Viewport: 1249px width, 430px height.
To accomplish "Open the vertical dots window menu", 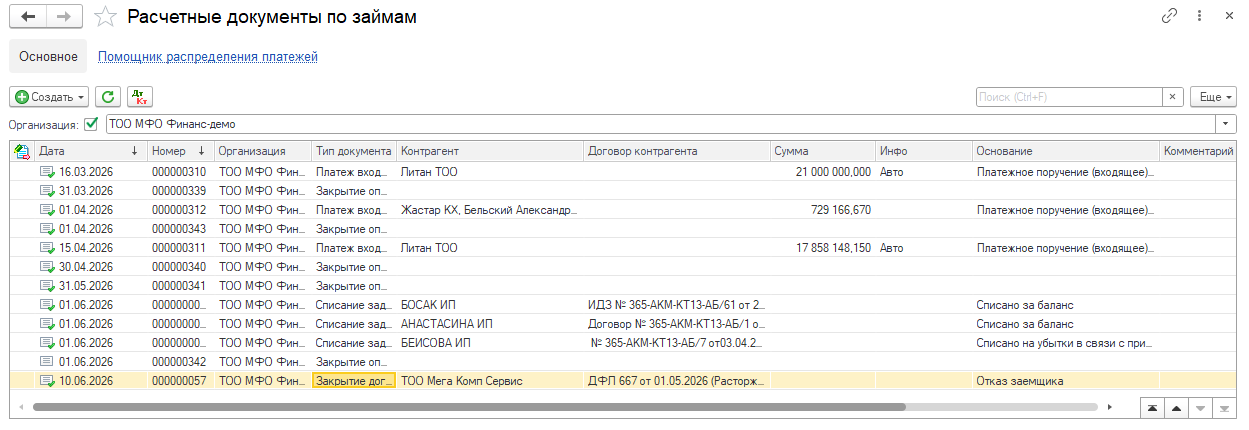I will pos(1200,17).
